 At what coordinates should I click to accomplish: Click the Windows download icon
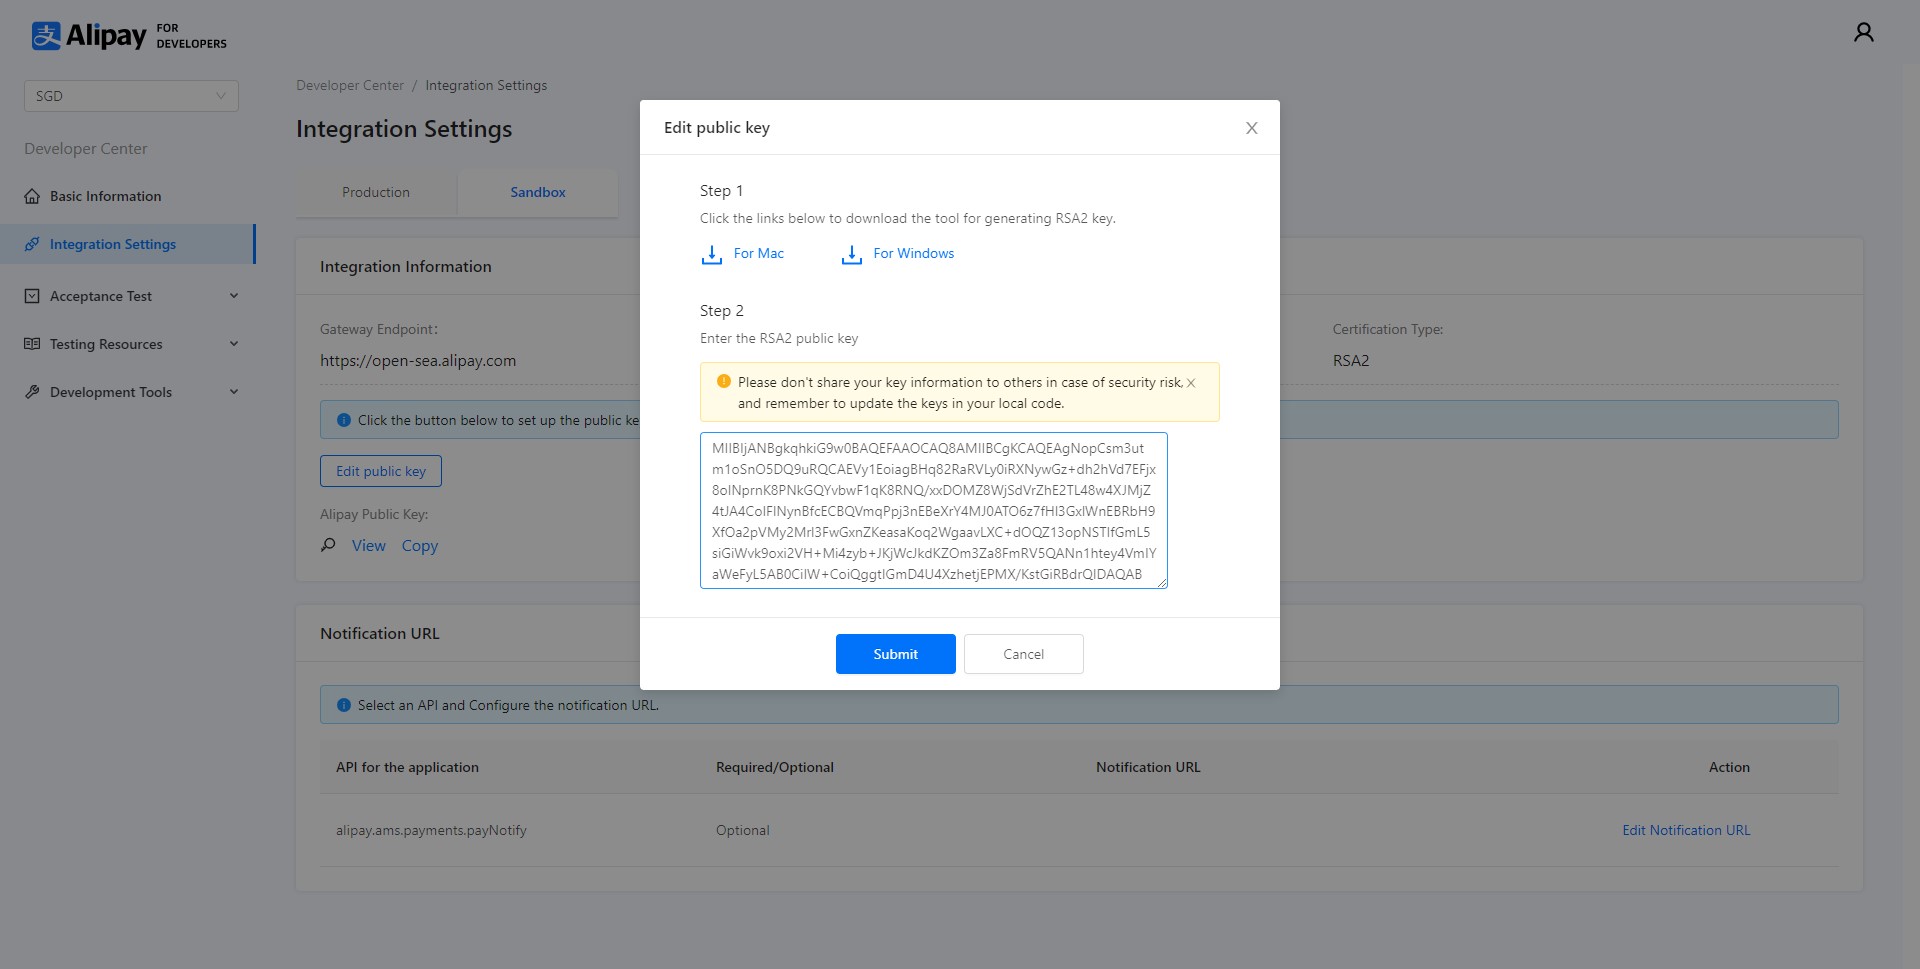coord(851,255)
